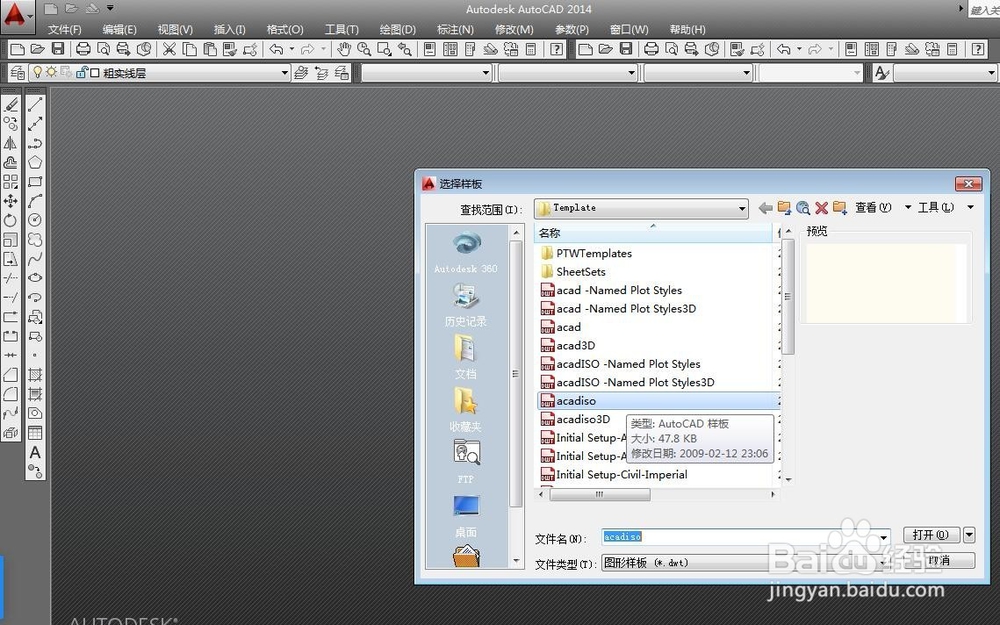Viewport: 1000px width, 625px height.
Task: Click the red Delete icon in dialog
Action: [x=821, y=208]
